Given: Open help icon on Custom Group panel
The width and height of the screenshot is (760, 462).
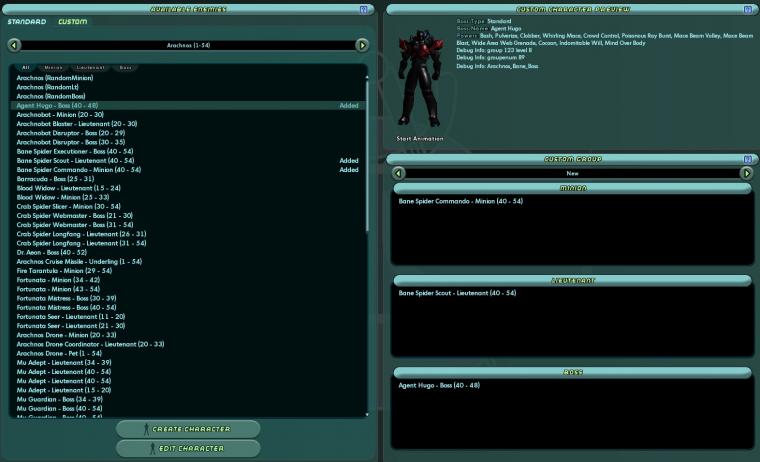Looking at the screenshot, I should coord(747,159).
